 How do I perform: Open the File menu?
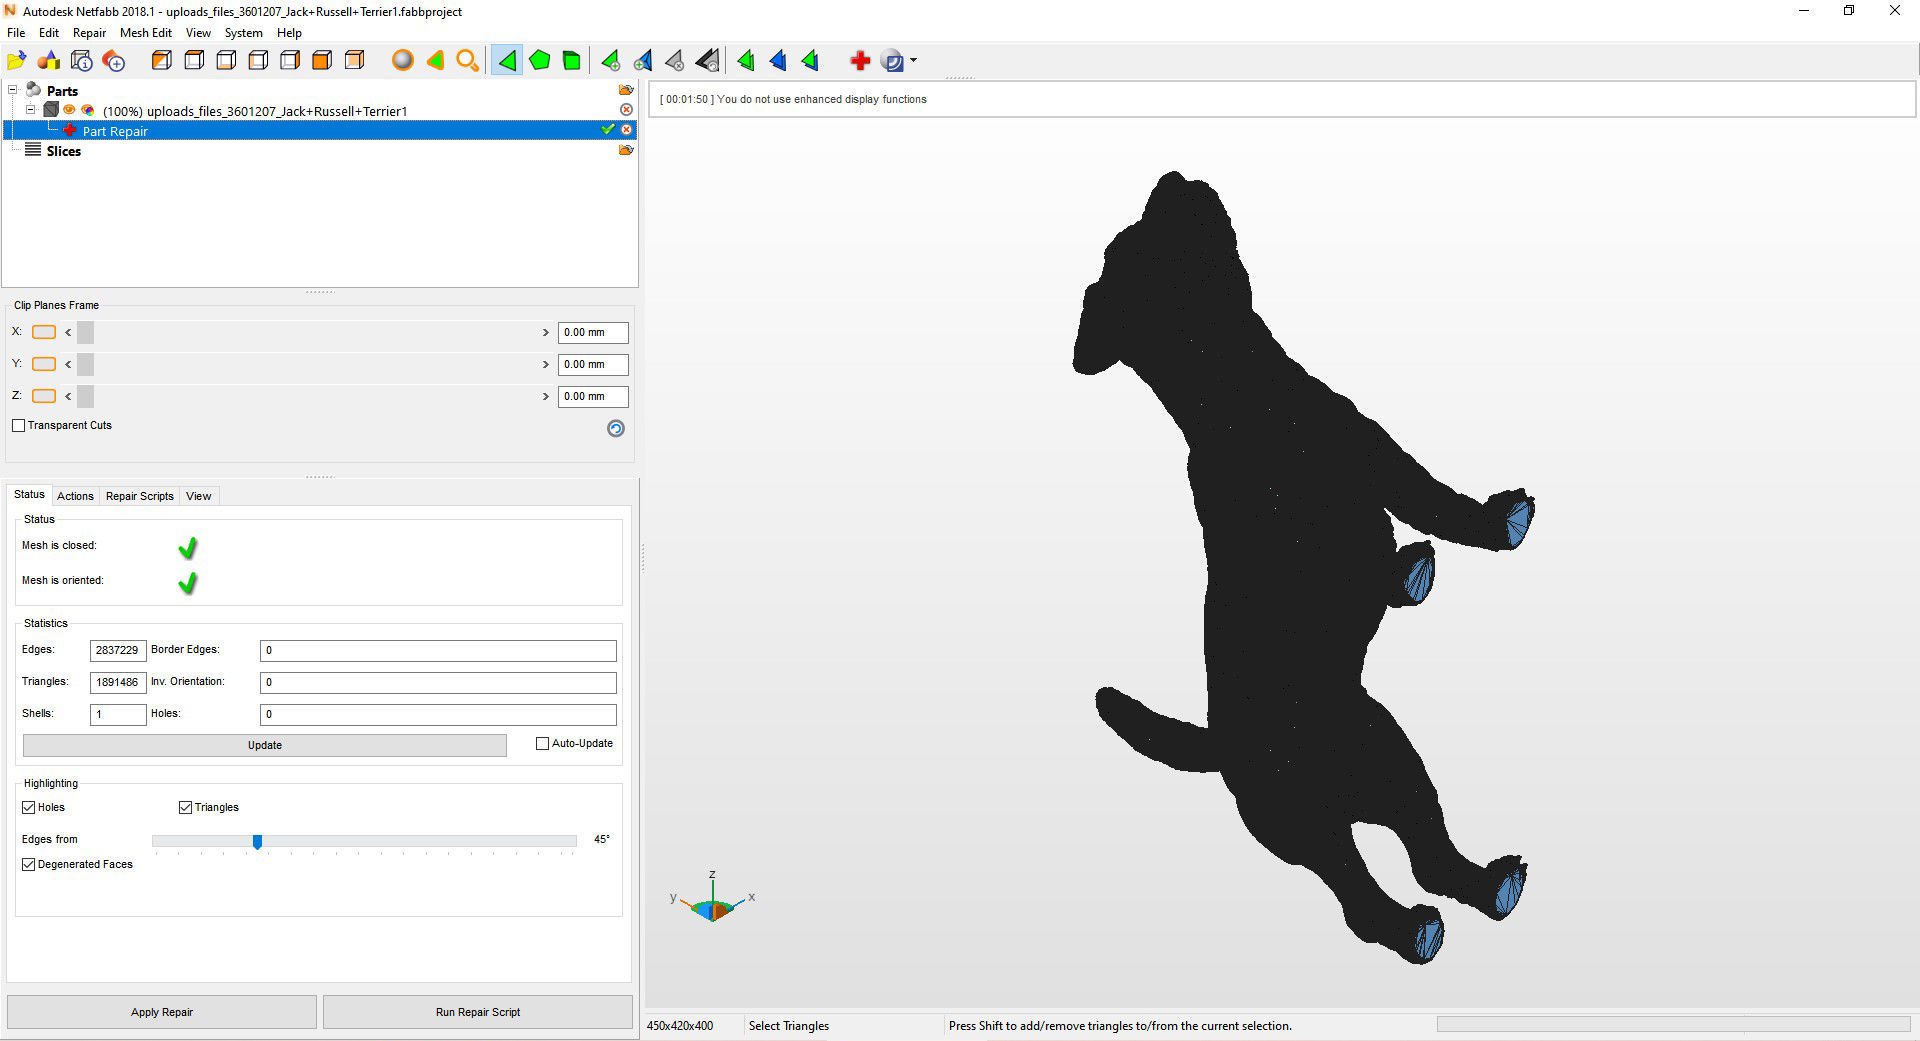[x=16, y=33]
